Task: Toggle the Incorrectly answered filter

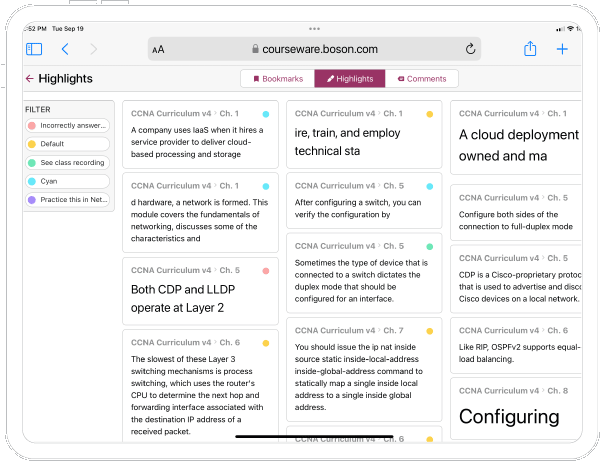Action: 67,126
